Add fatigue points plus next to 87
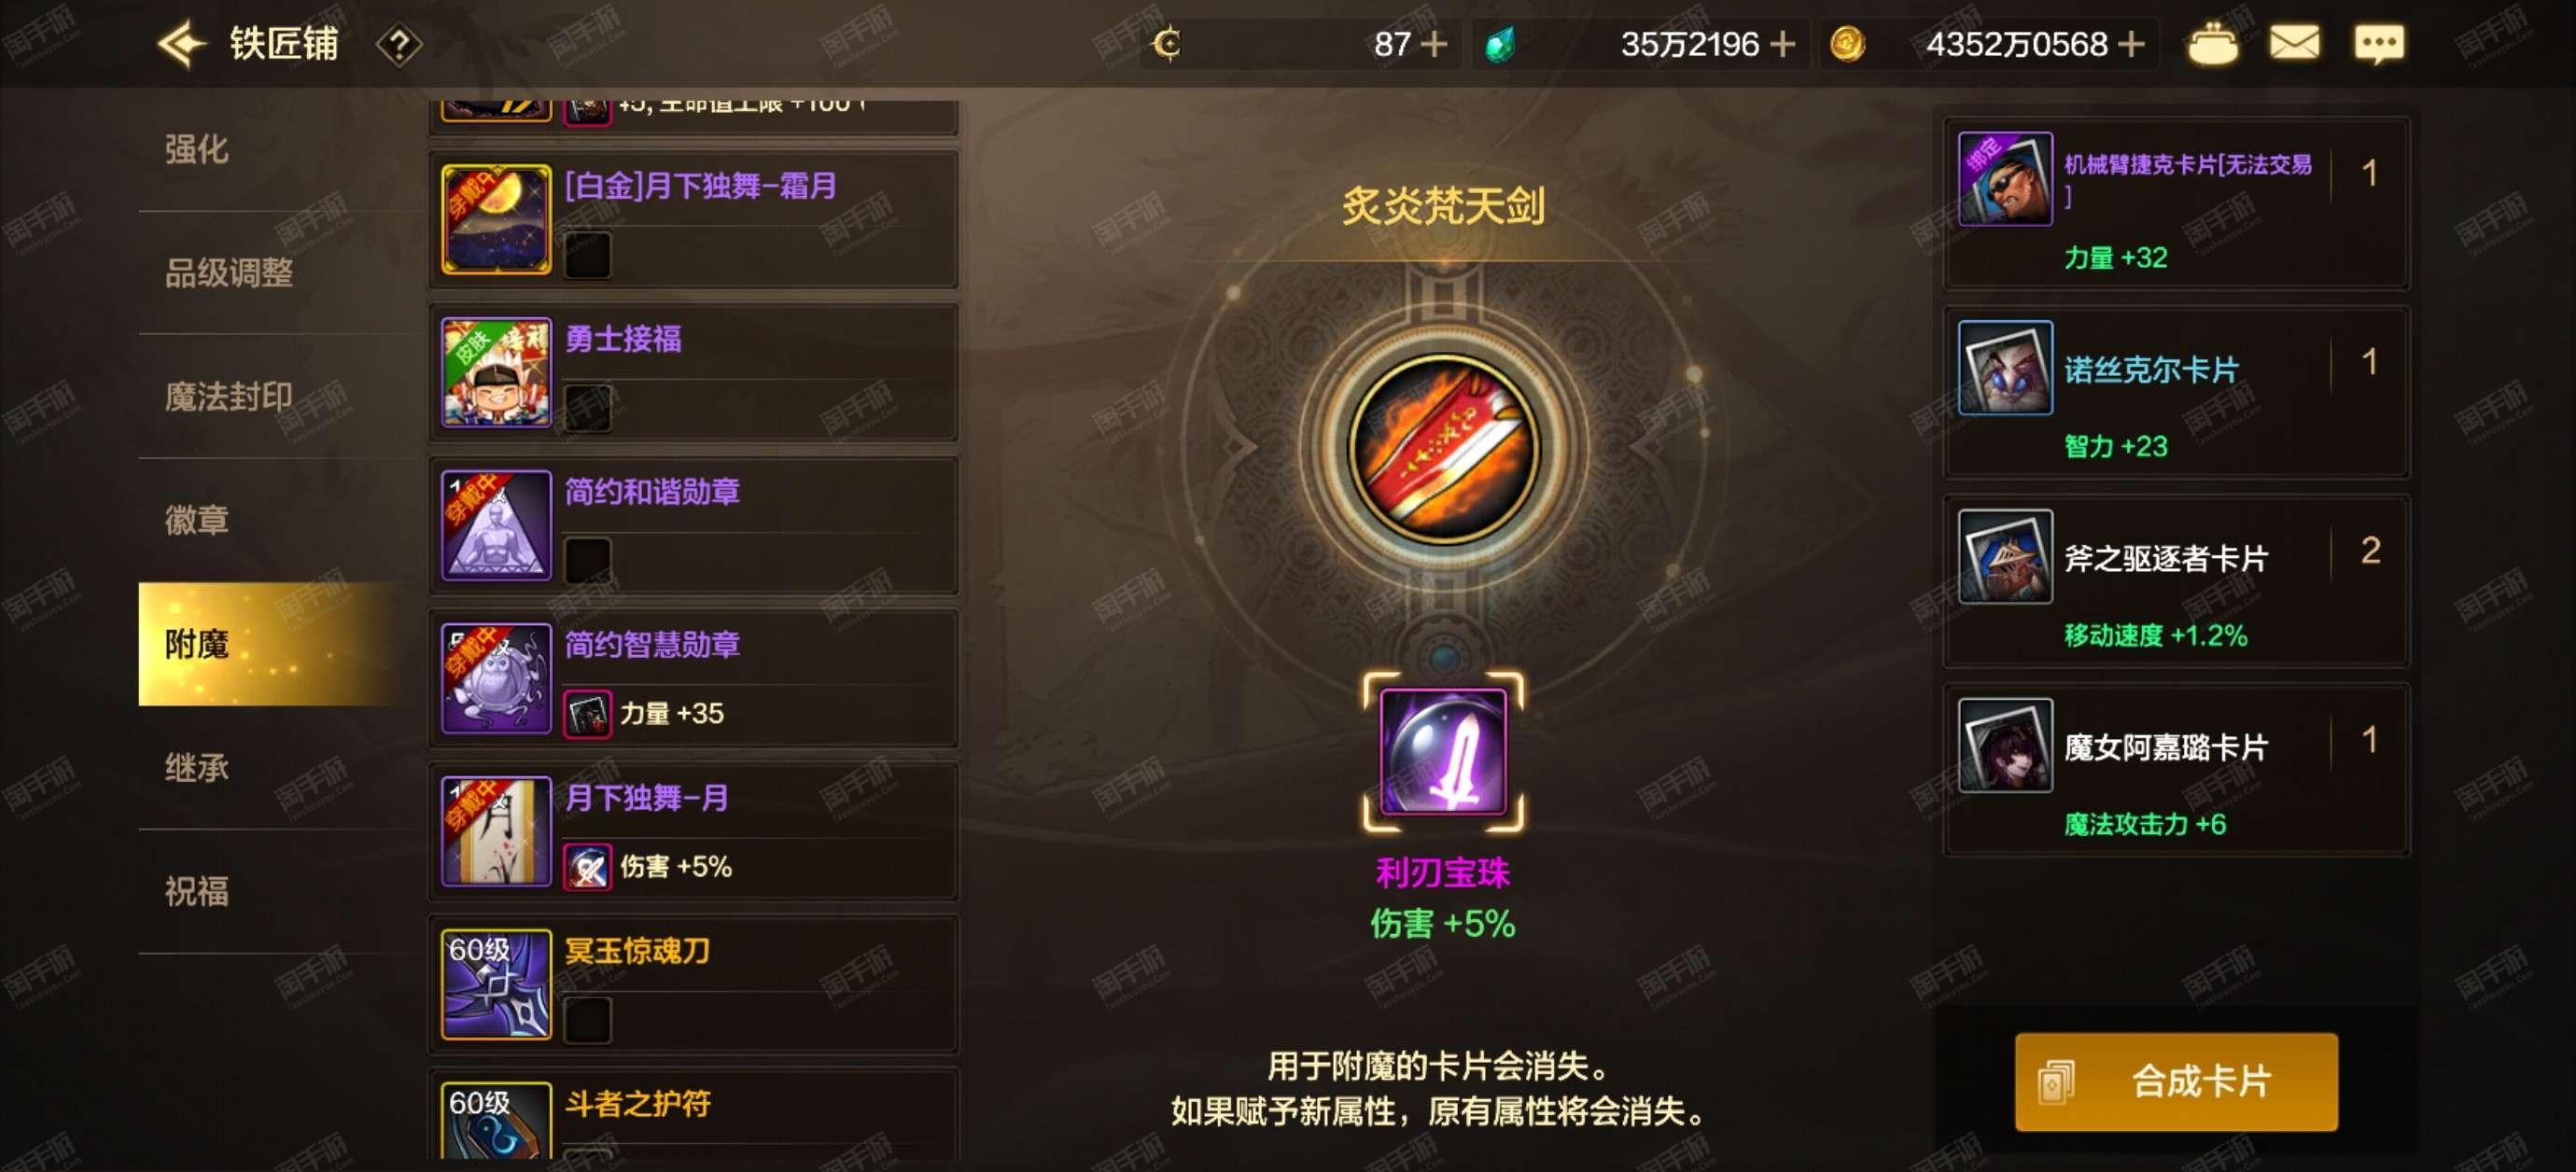This screenshot has height=1172, width=2576. (x=1434, y=44)
